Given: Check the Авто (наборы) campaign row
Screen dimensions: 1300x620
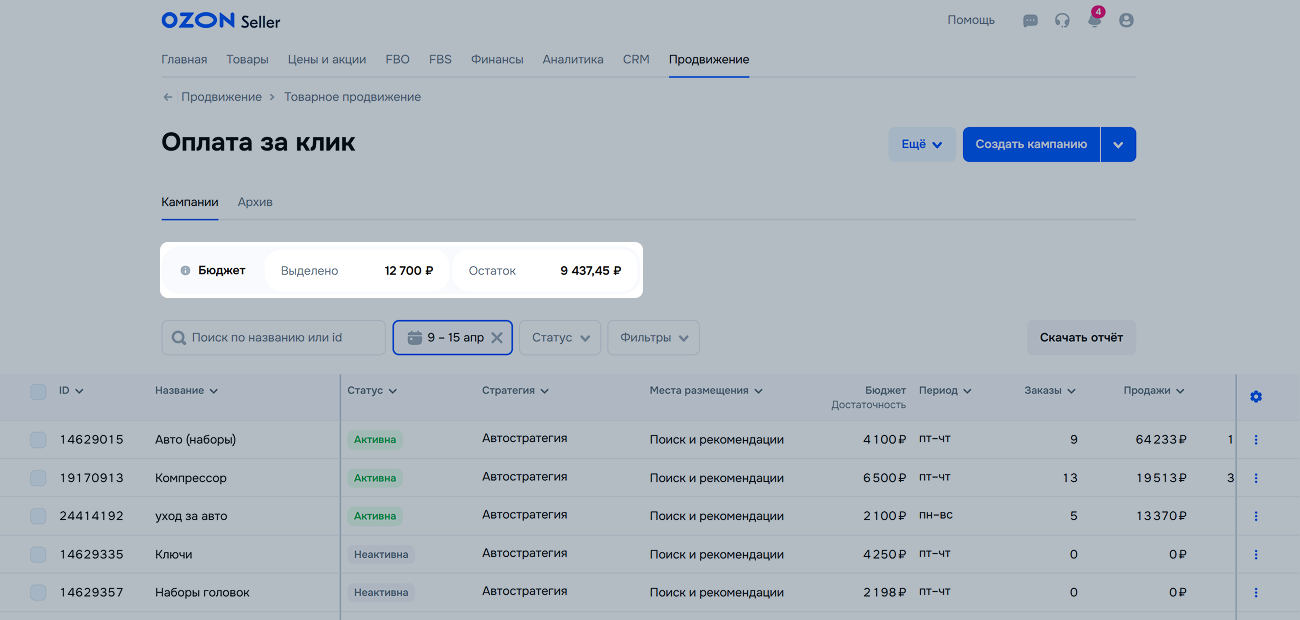Looking at the screenshot, I should tap(38, 440).
